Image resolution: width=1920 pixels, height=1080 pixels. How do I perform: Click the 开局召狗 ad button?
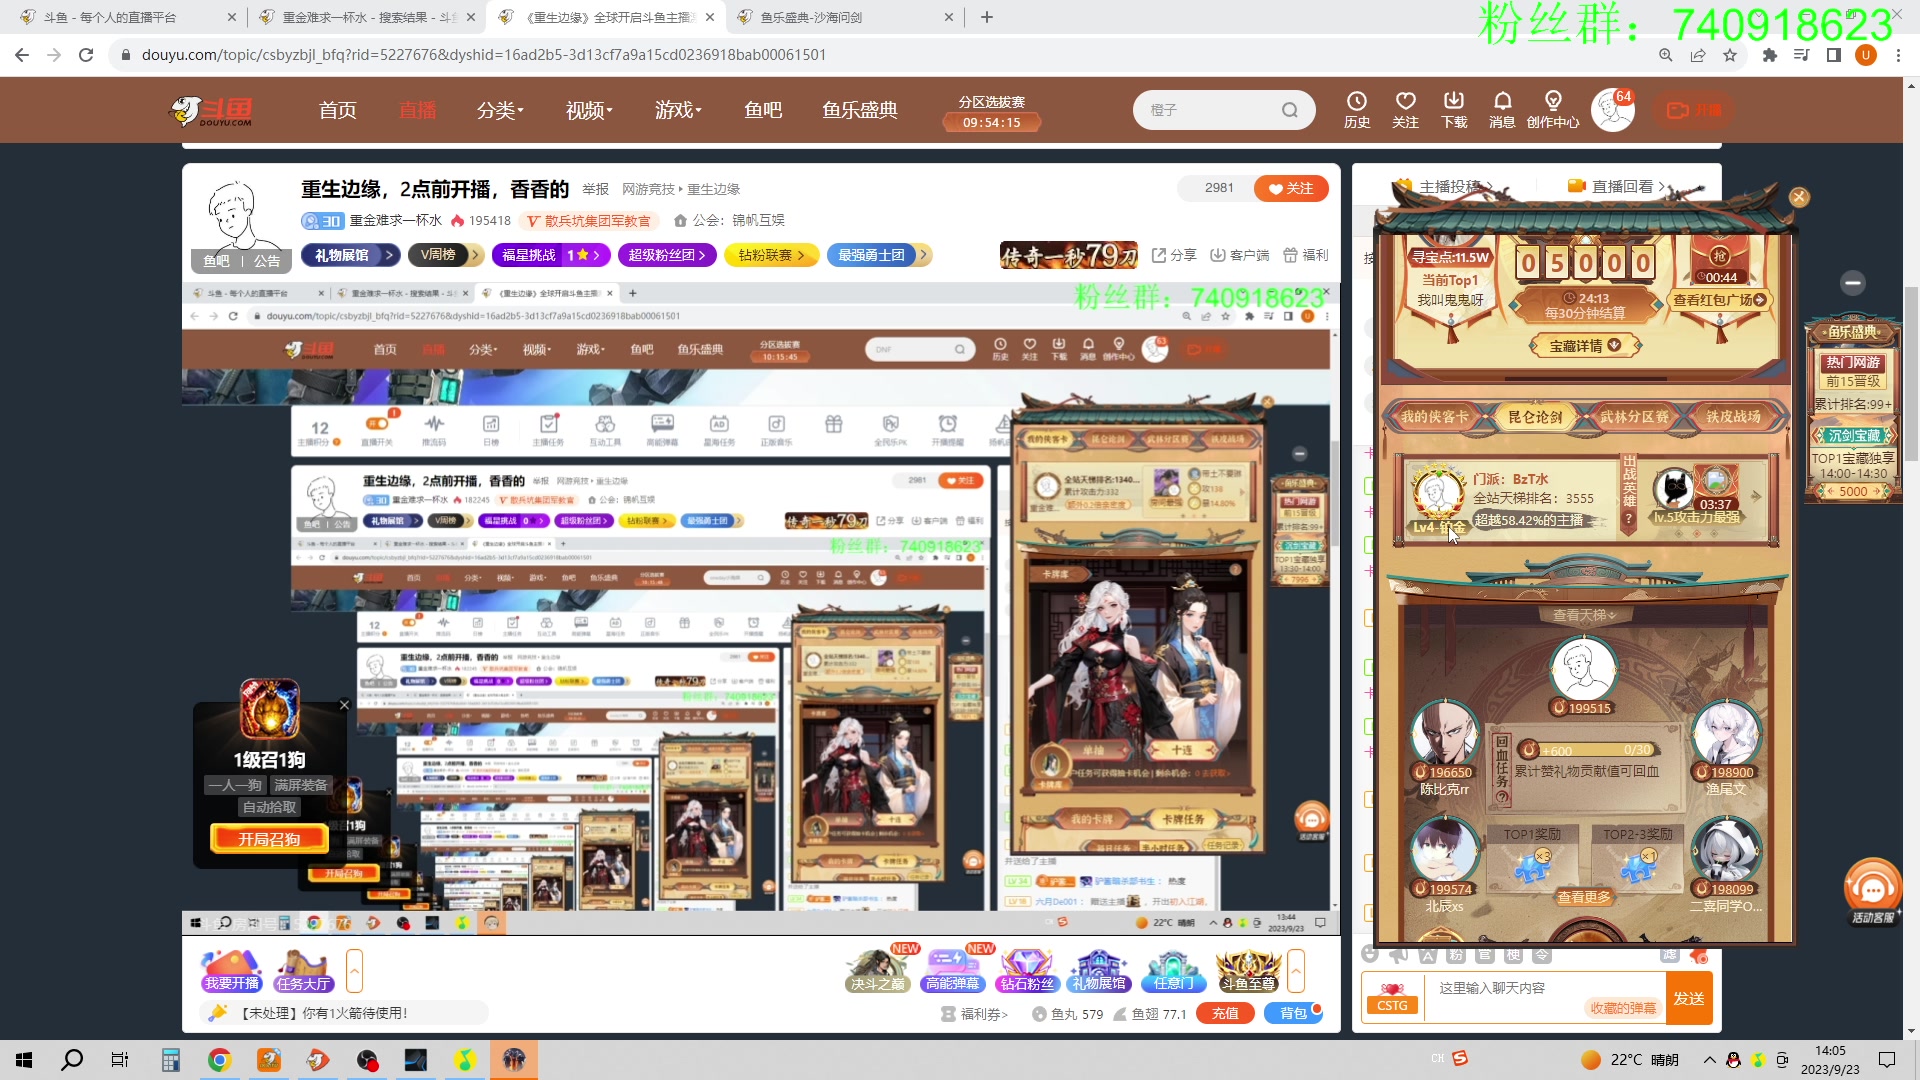[x=269, y=839]
